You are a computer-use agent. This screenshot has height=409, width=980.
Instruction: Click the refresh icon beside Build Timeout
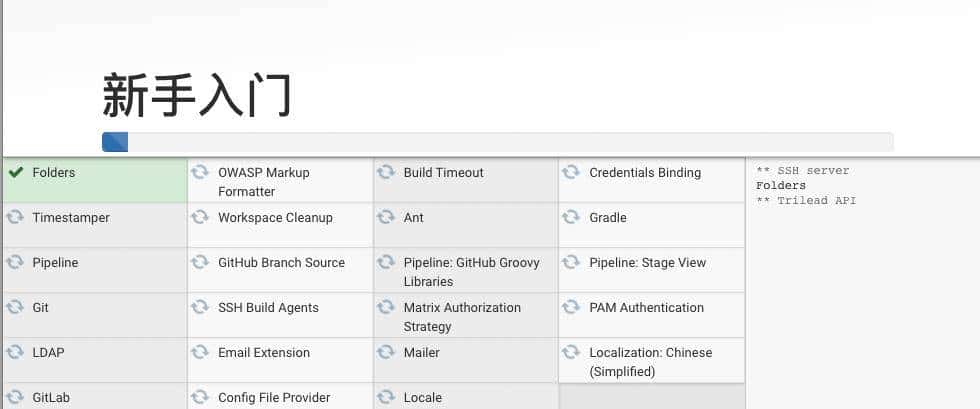pos(386,172)
